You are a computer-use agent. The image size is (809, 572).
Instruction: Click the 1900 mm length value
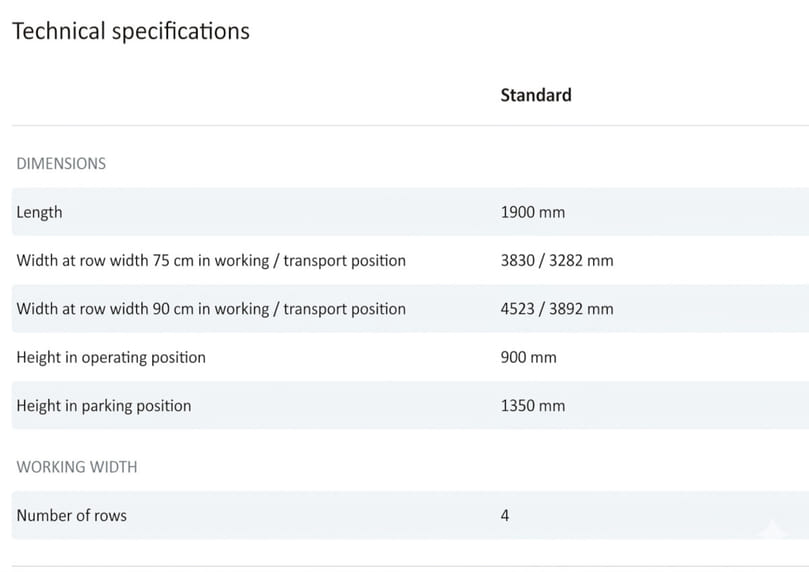coord(532,212)
